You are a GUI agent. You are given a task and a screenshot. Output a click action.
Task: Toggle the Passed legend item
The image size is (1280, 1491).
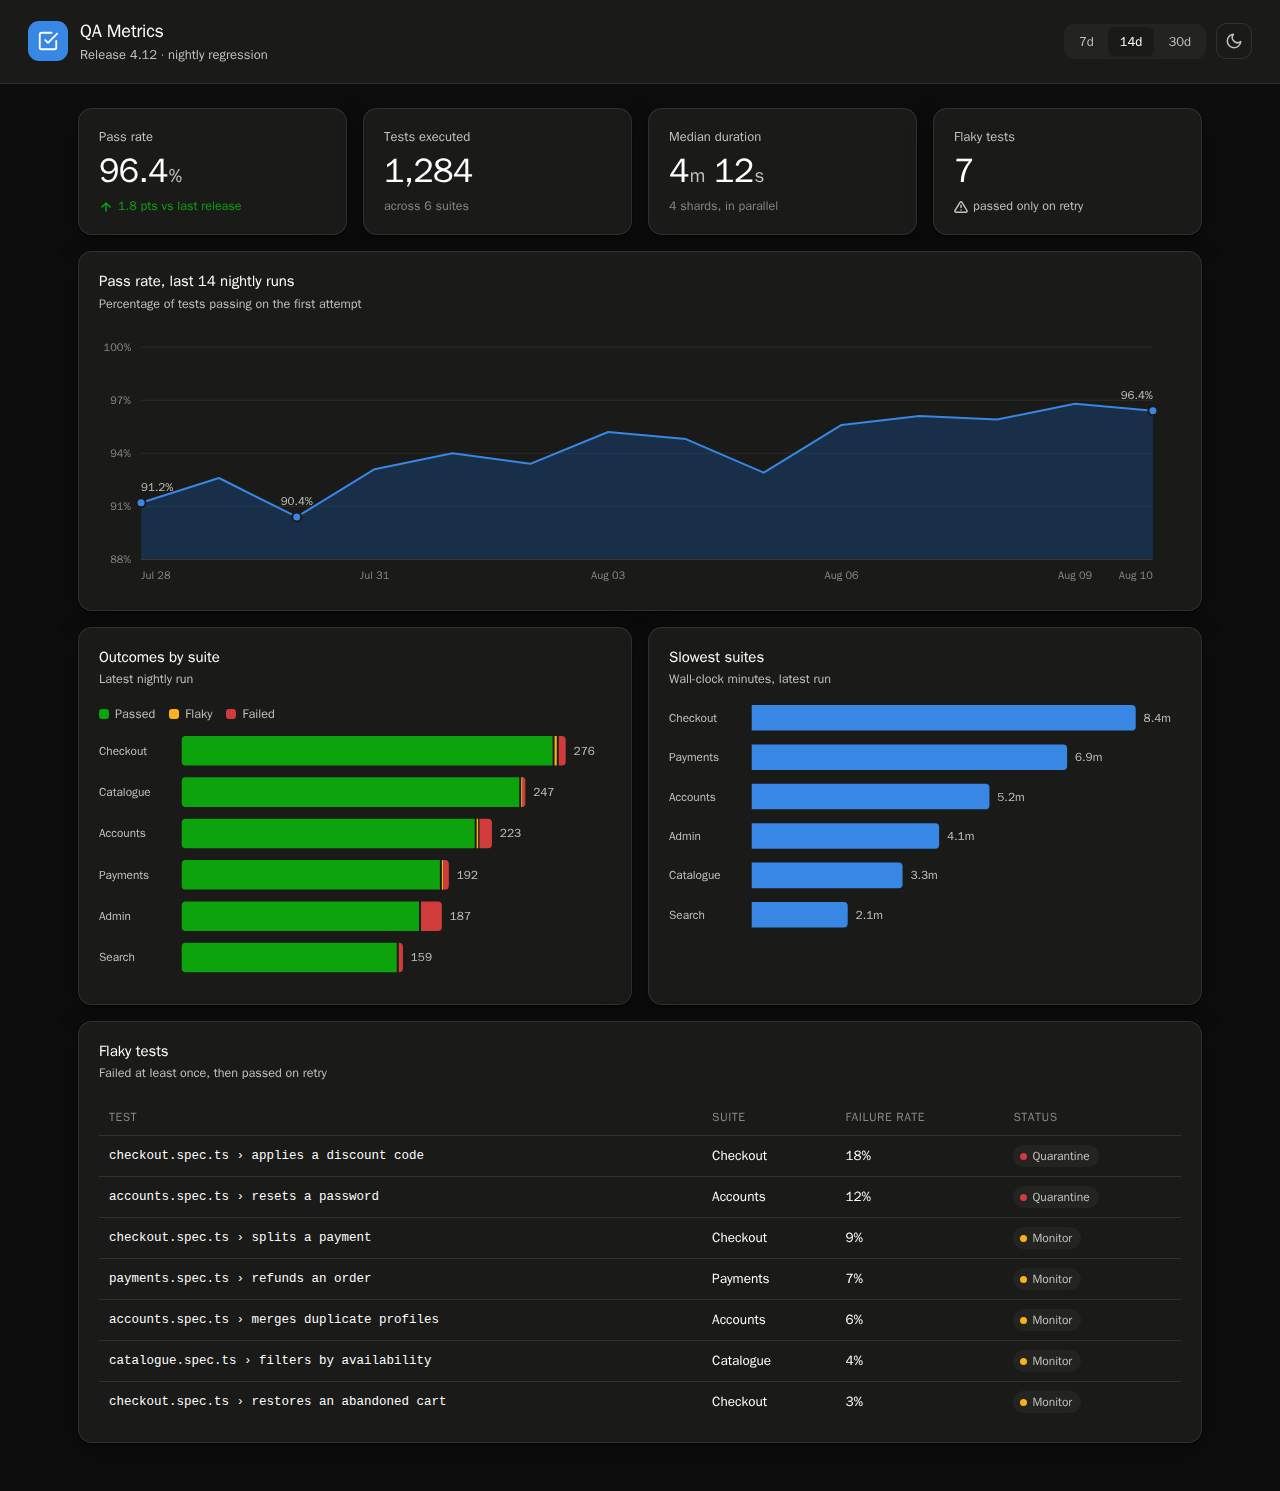click(127, 714)
